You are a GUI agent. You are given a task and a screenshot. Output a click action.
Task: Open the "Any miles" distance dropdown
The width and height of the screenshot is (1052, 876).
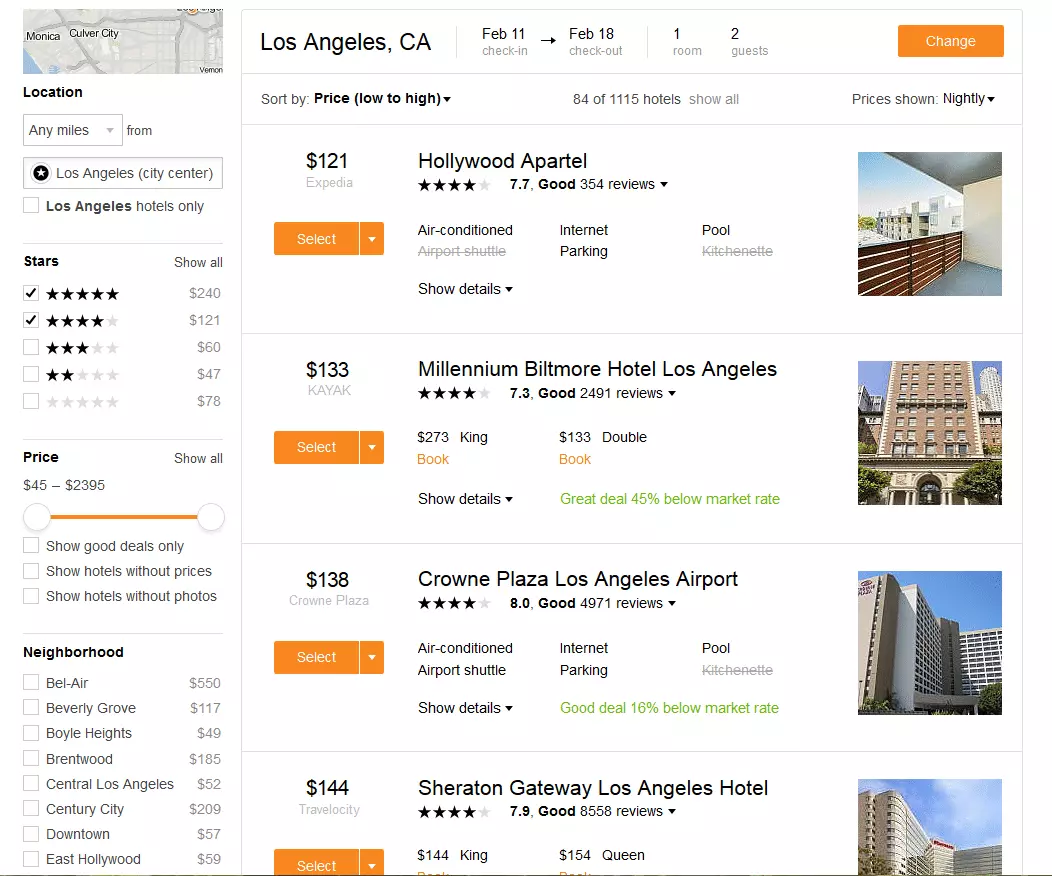pos(72,130)
